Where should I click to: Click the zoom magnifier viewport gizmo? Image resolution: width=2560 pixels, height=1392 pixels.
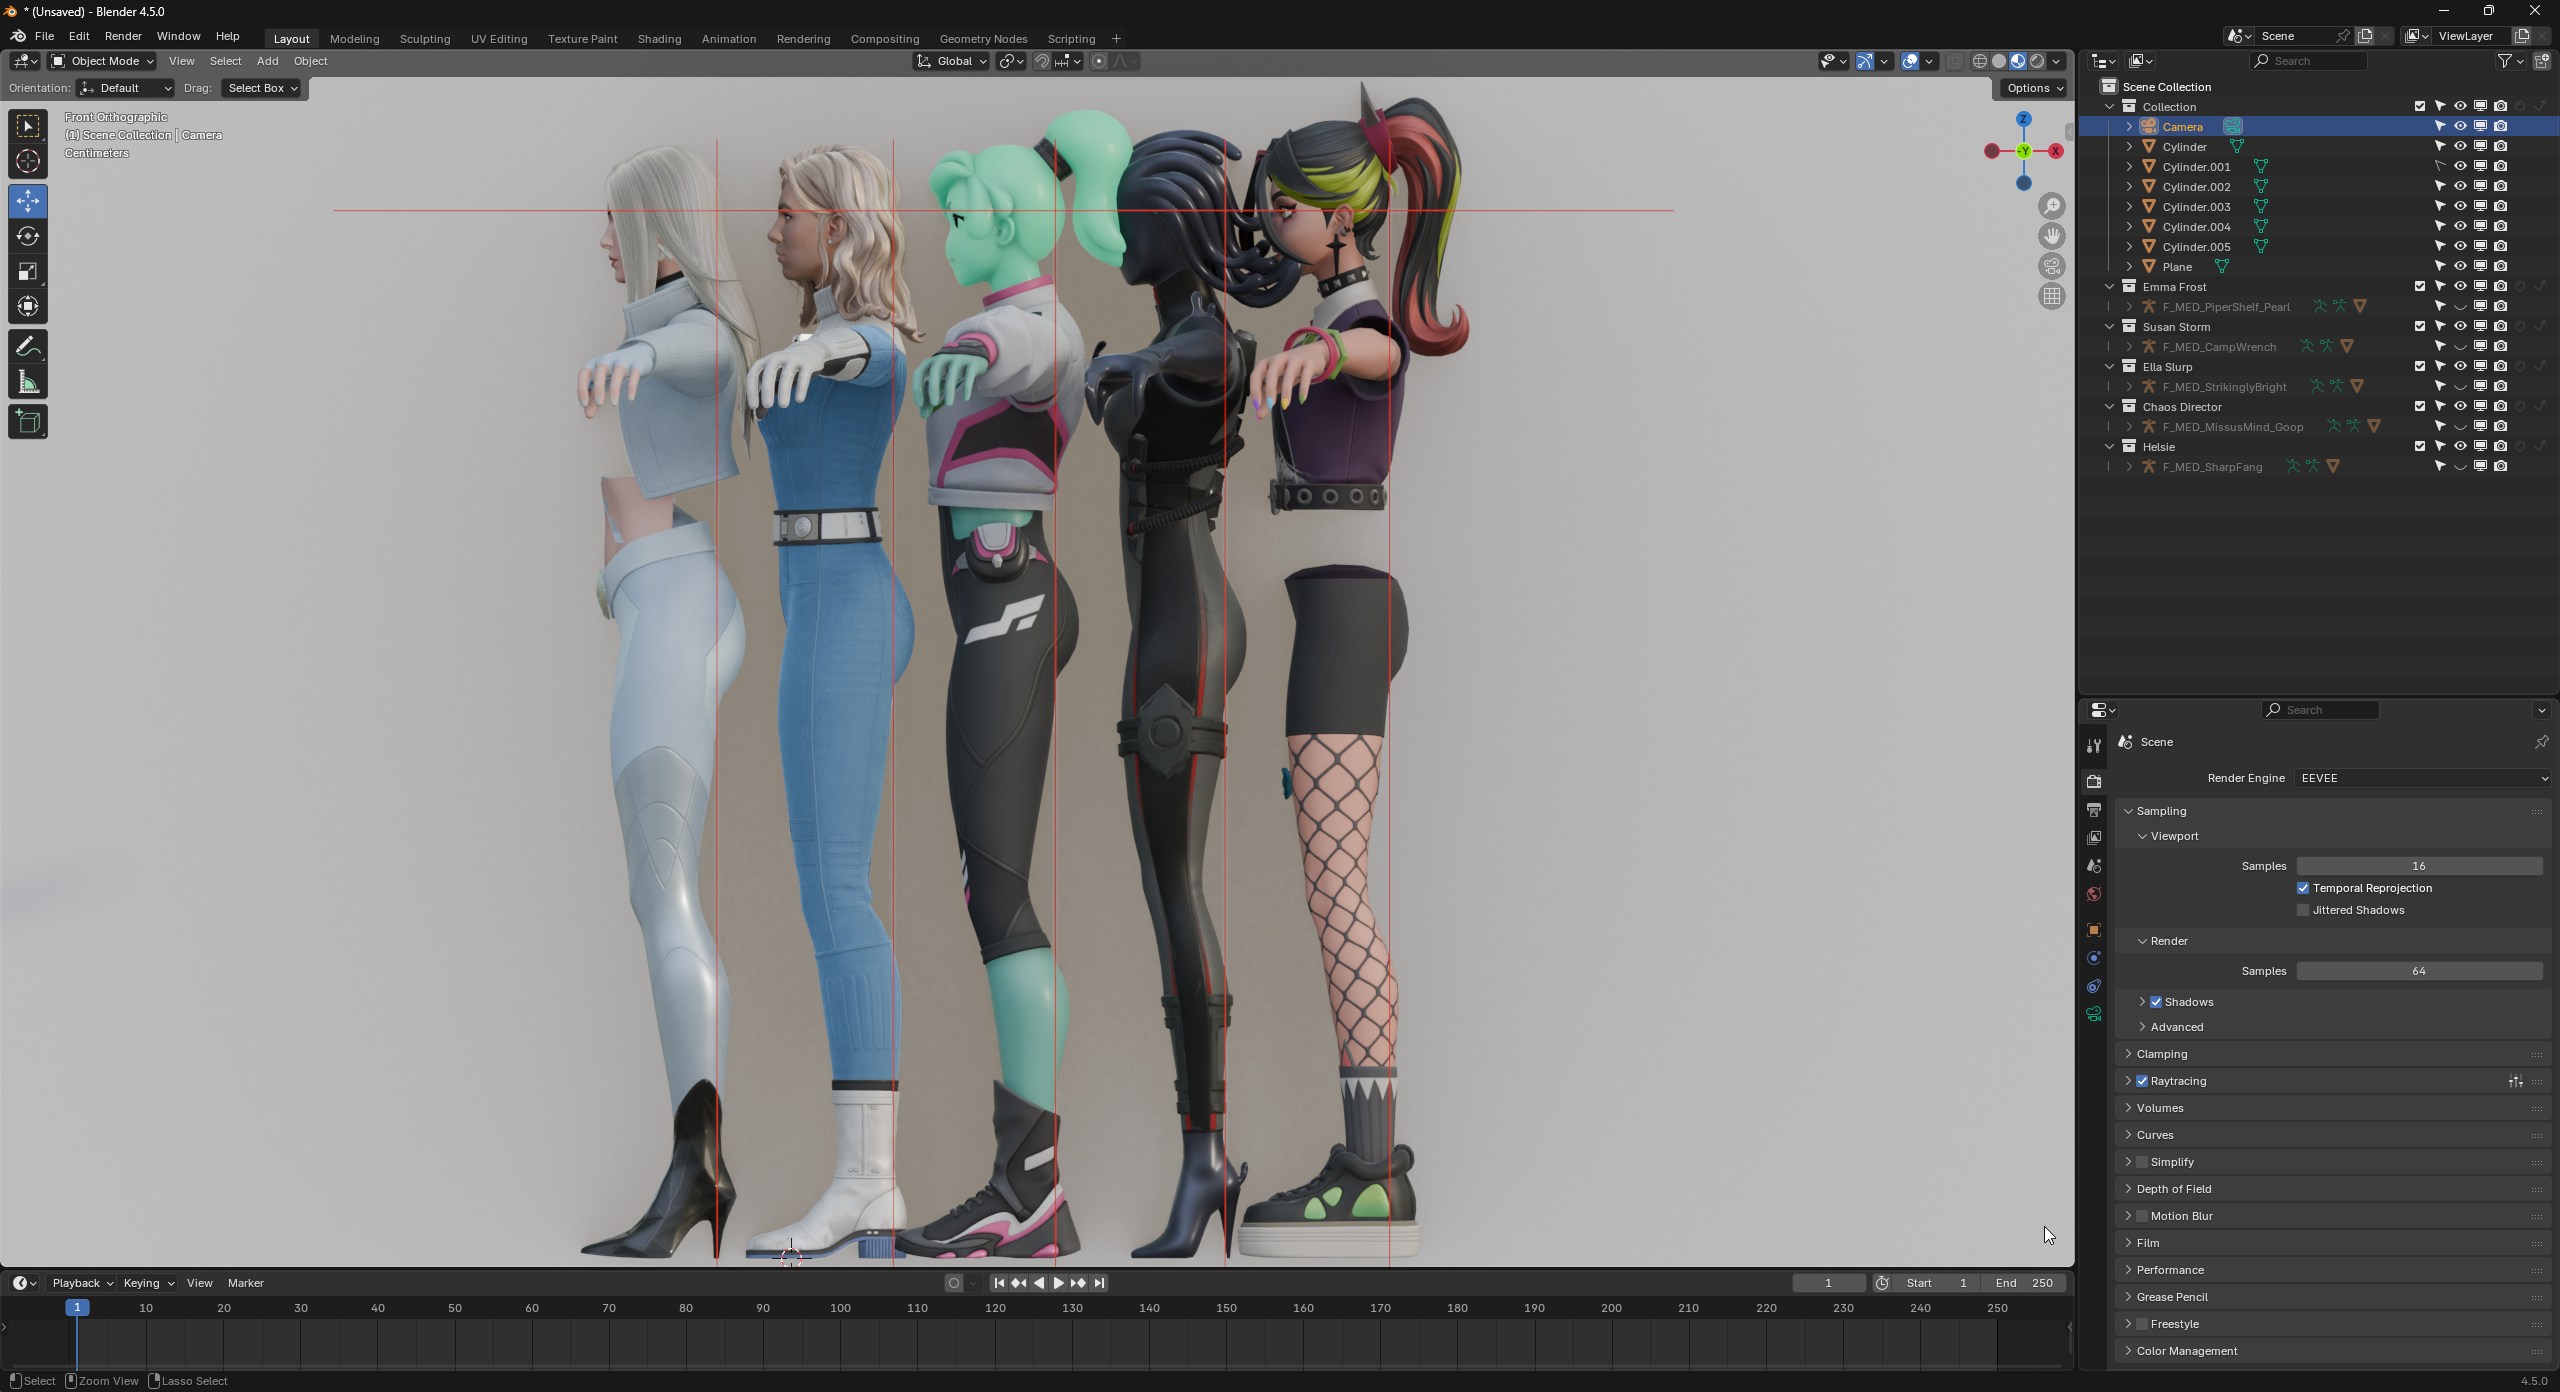tap(2052, 206)
